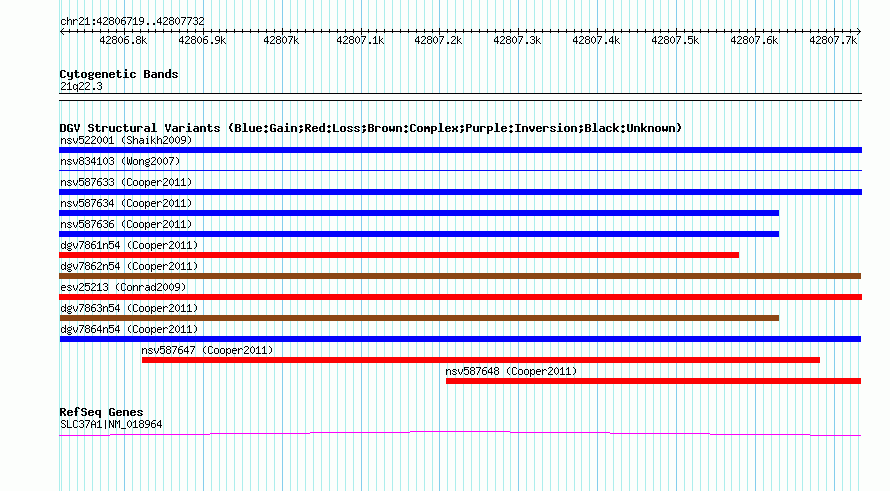Select the thin blue line for nsv834103
Viewport: 890px width, 491px height.
[460, 170]
